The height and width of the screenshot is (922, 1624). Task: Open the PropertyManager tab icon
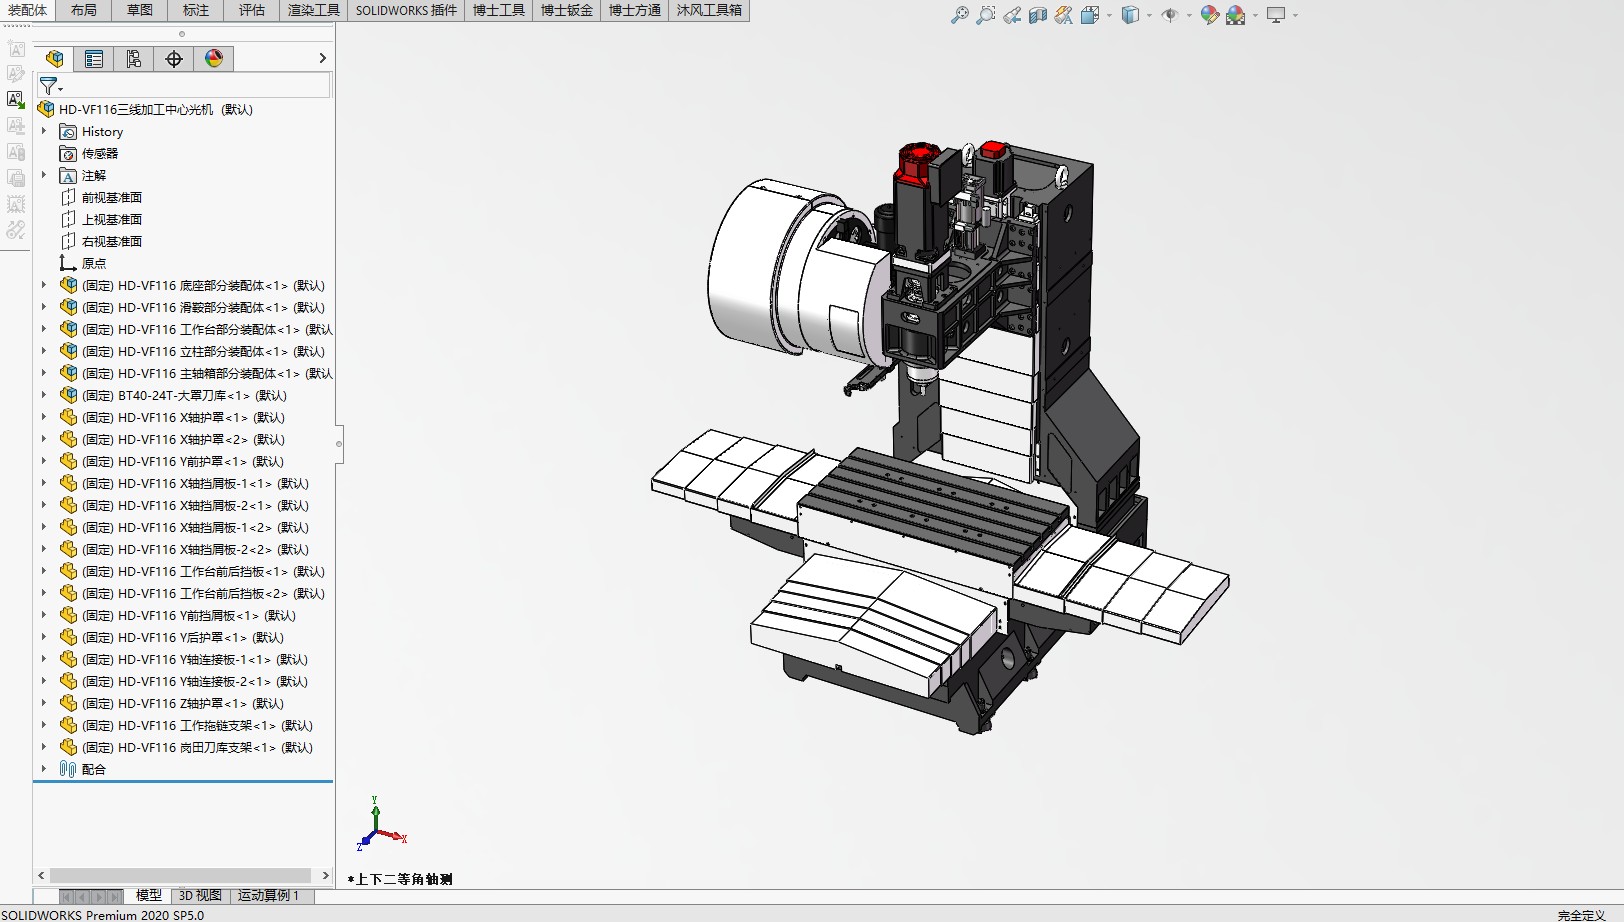[x=94, y=59]
